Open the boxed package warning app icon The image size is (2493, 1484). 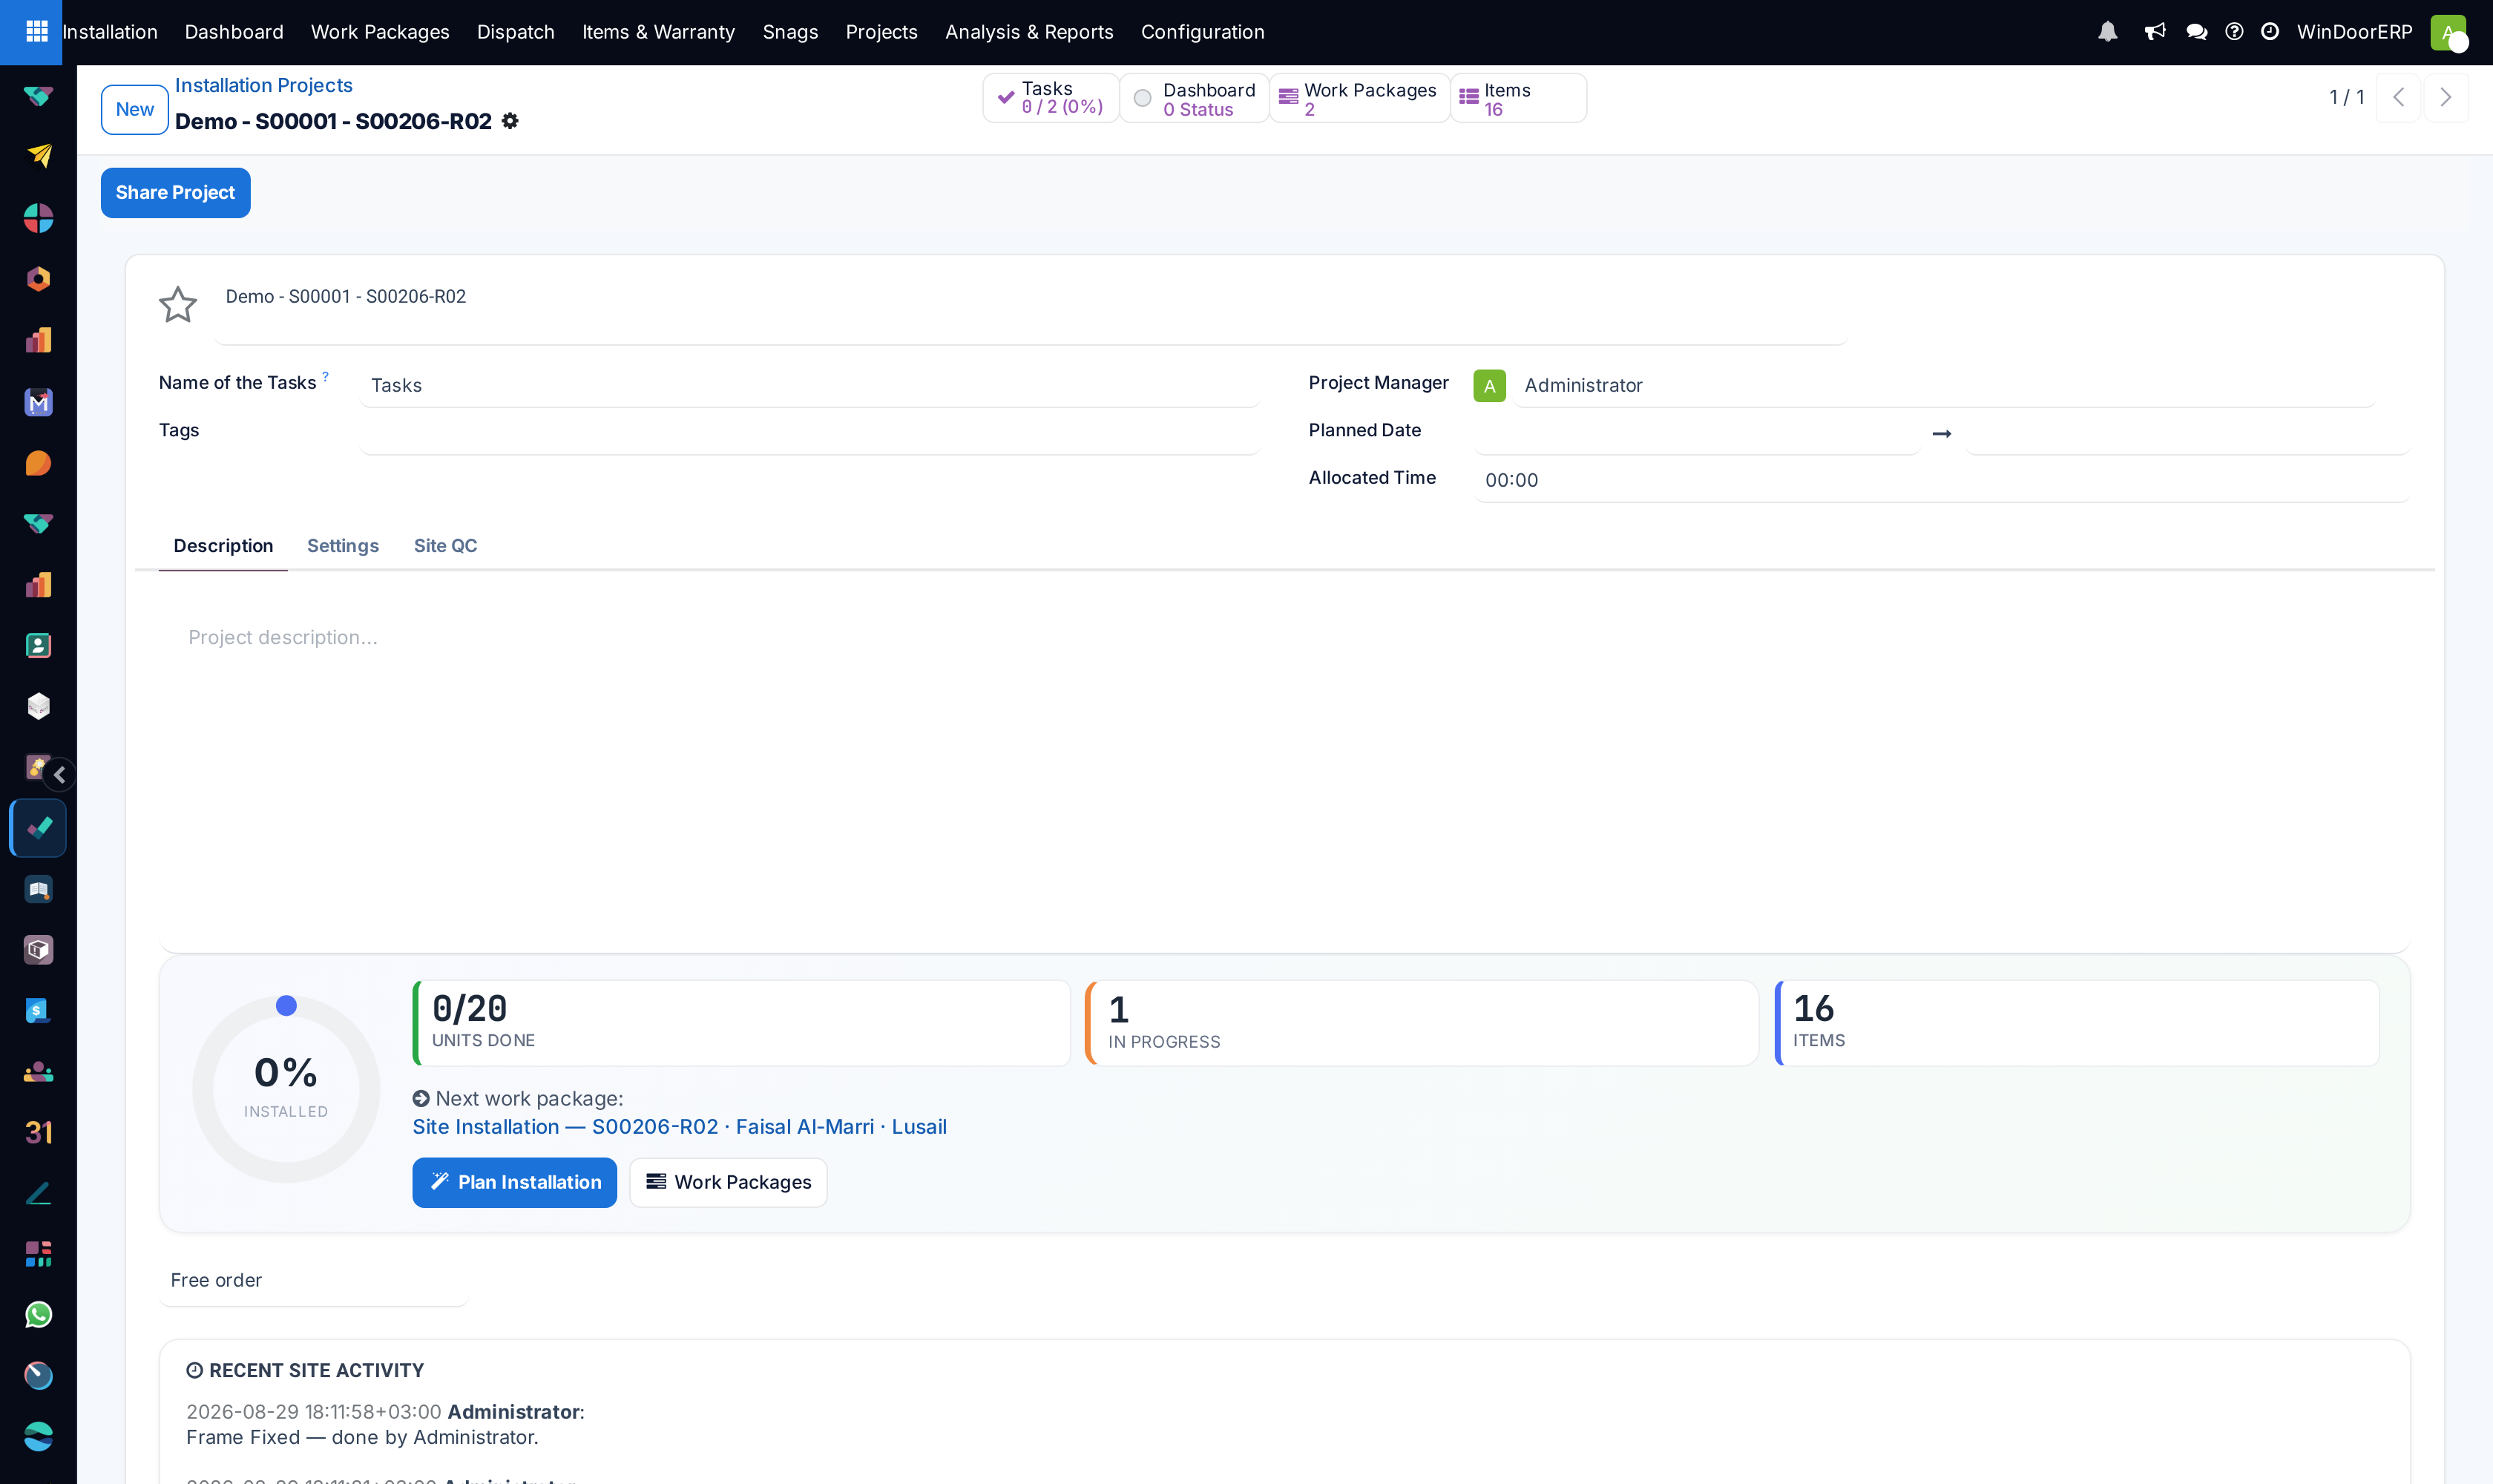click(x=39, y=949)
